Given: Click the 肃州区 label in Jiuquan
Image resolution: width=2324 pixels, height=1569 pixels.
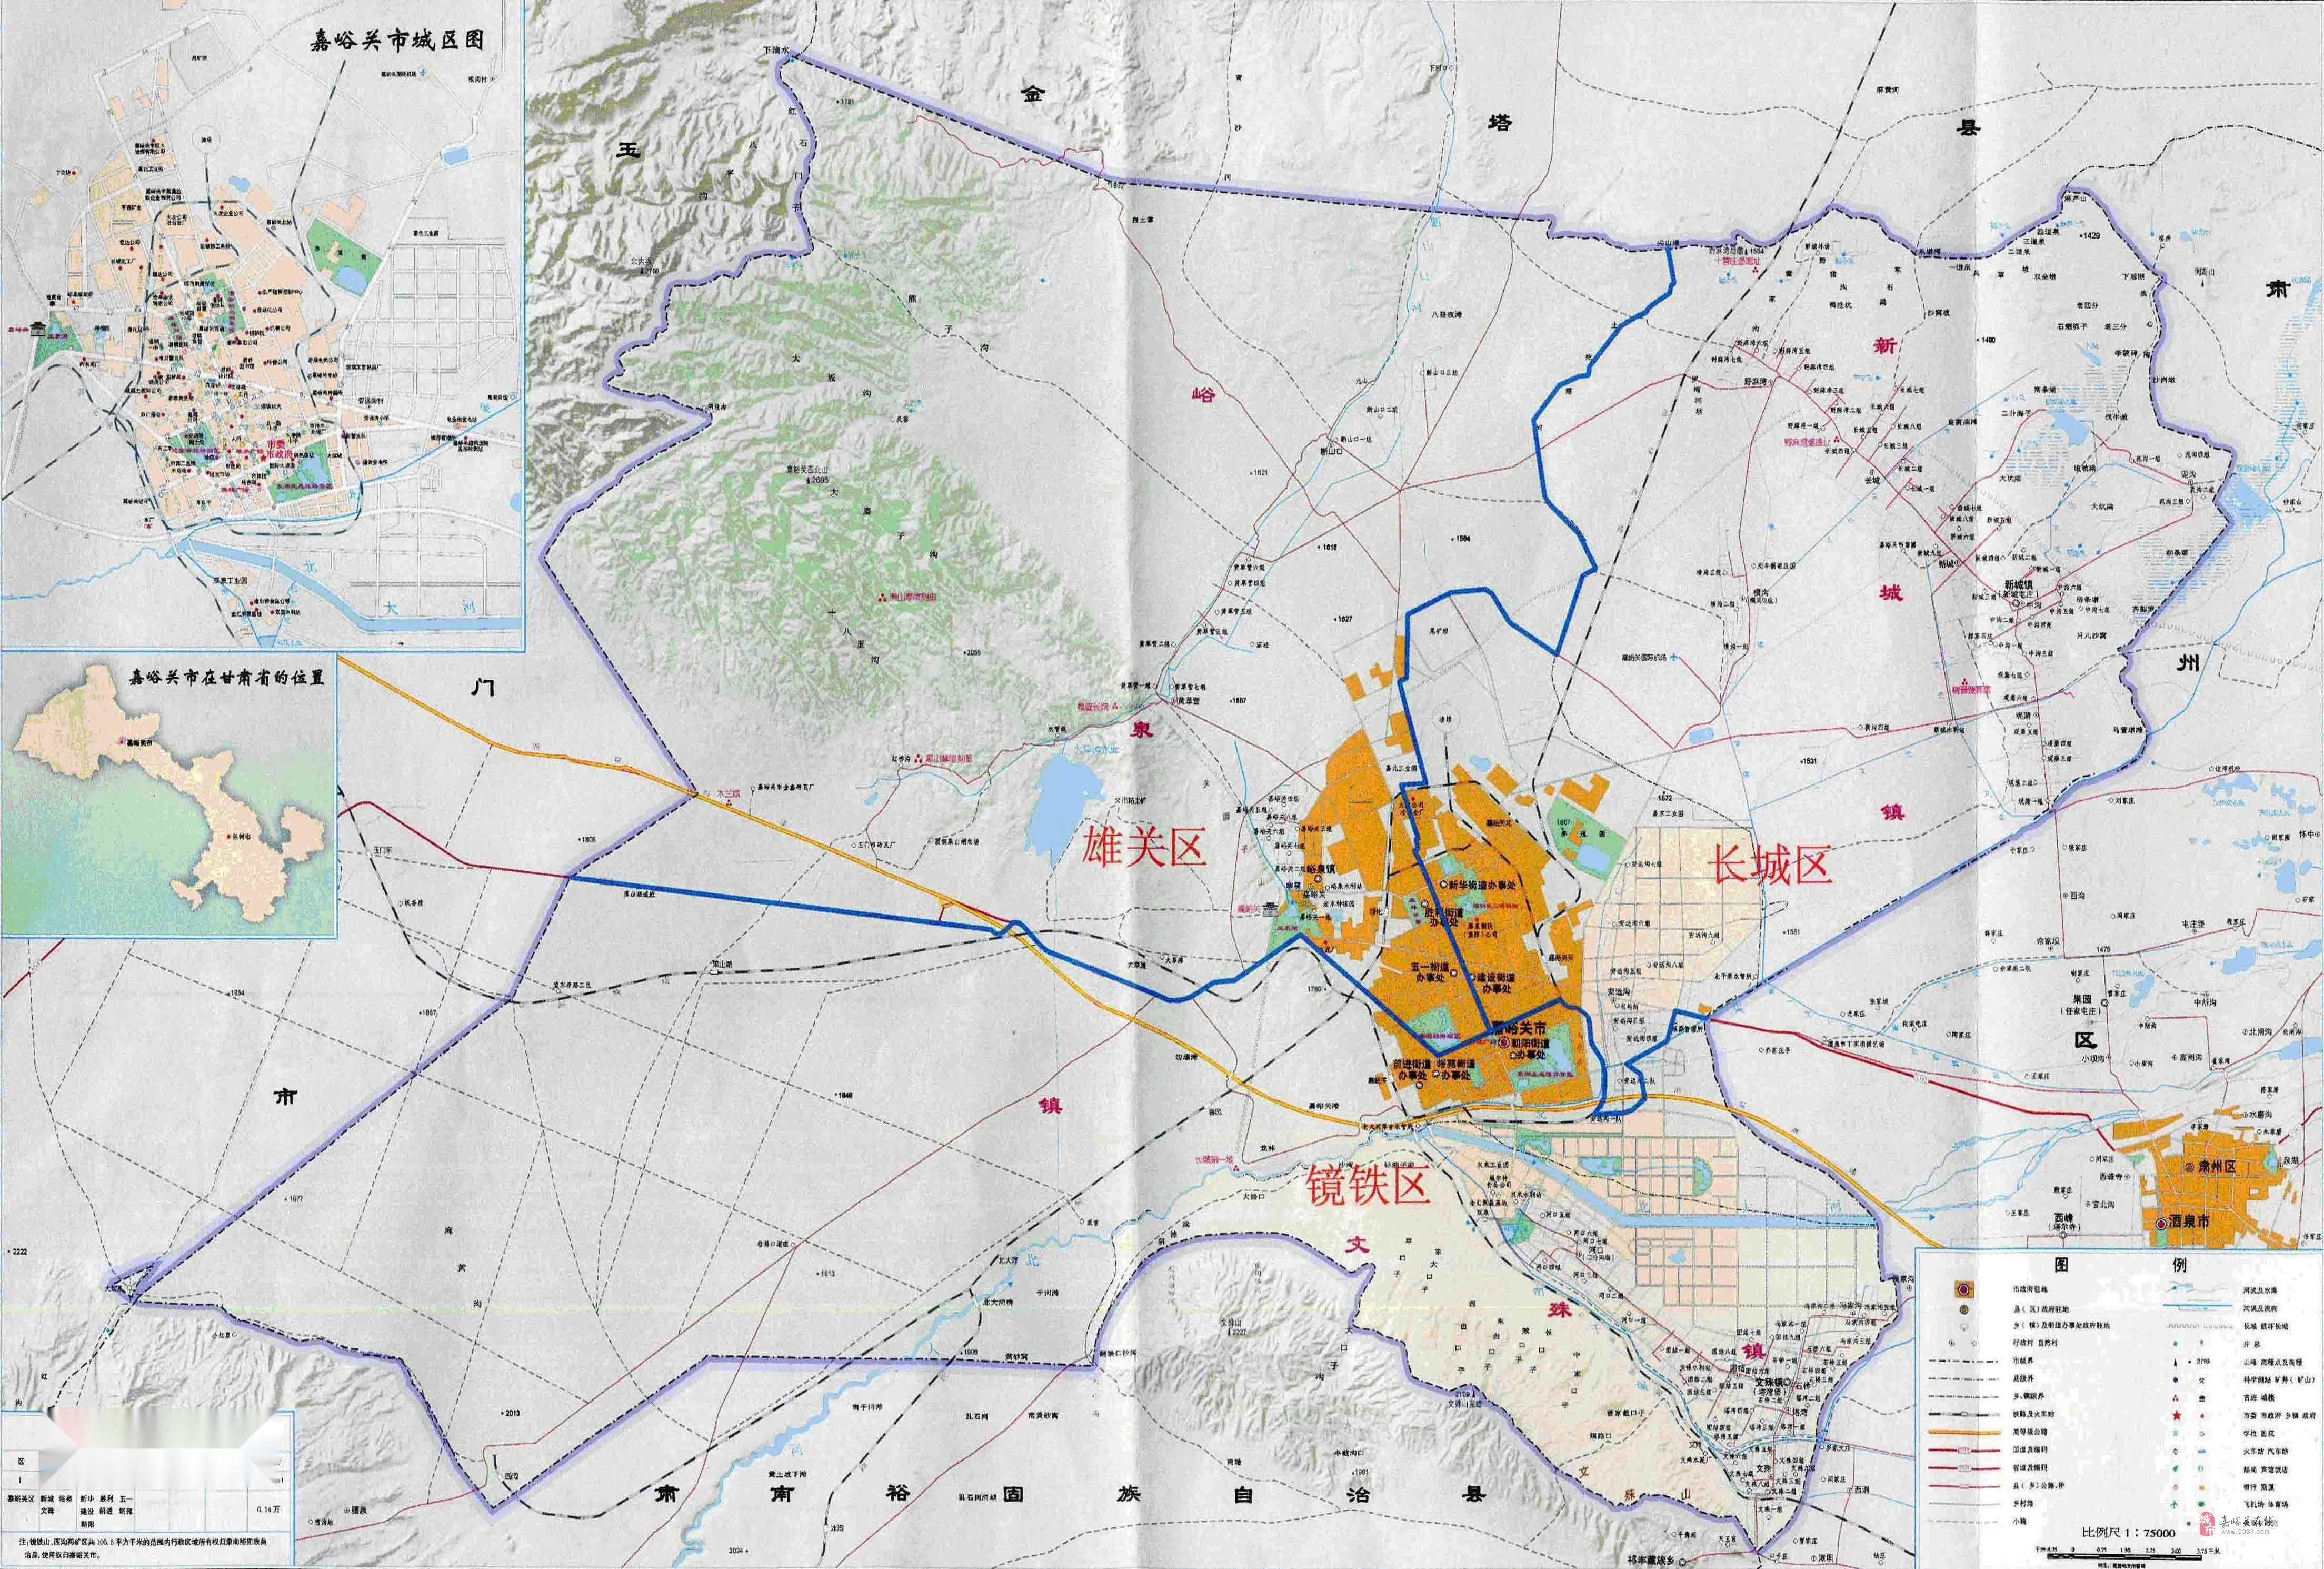Looking at the screenshot, I should [2217, 1167].
